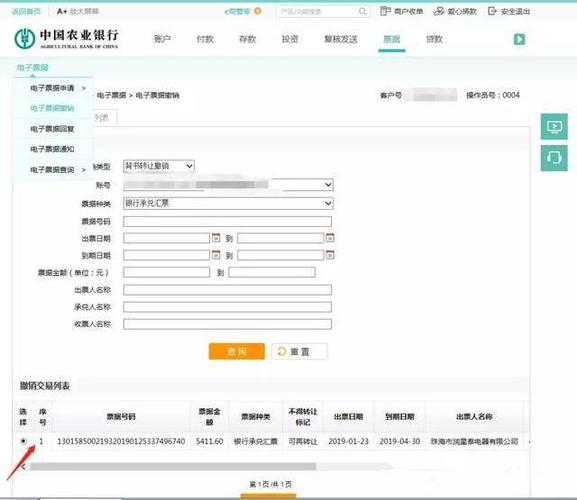This screenshot has height=500, width=577.
Task: Select 电子票据回复 in side menu
Action: [x=52, y=129]
